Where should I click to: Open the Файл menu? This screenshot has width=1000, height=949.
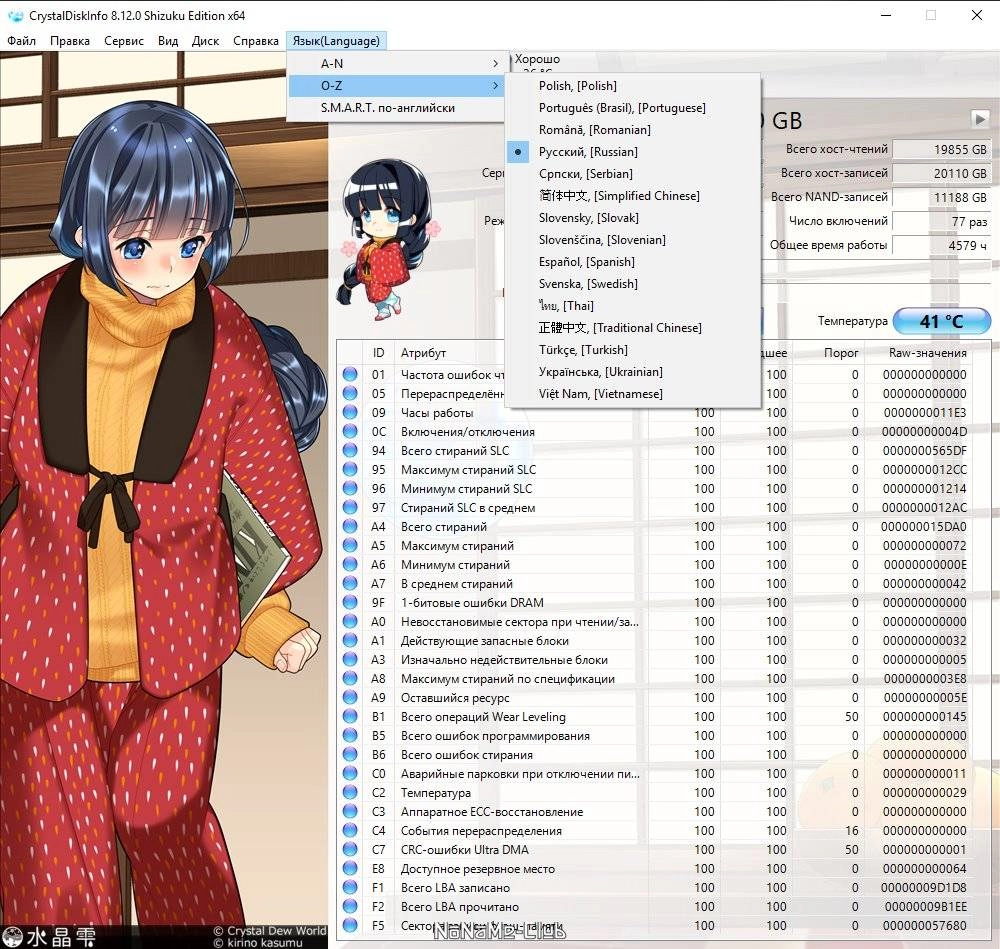(22, 41)
